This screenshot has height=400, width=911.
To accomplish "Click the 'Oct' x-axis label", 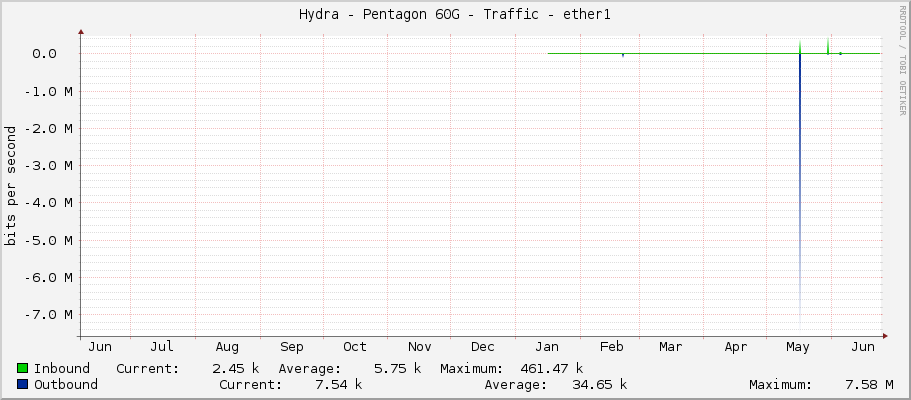I will 355,347.
